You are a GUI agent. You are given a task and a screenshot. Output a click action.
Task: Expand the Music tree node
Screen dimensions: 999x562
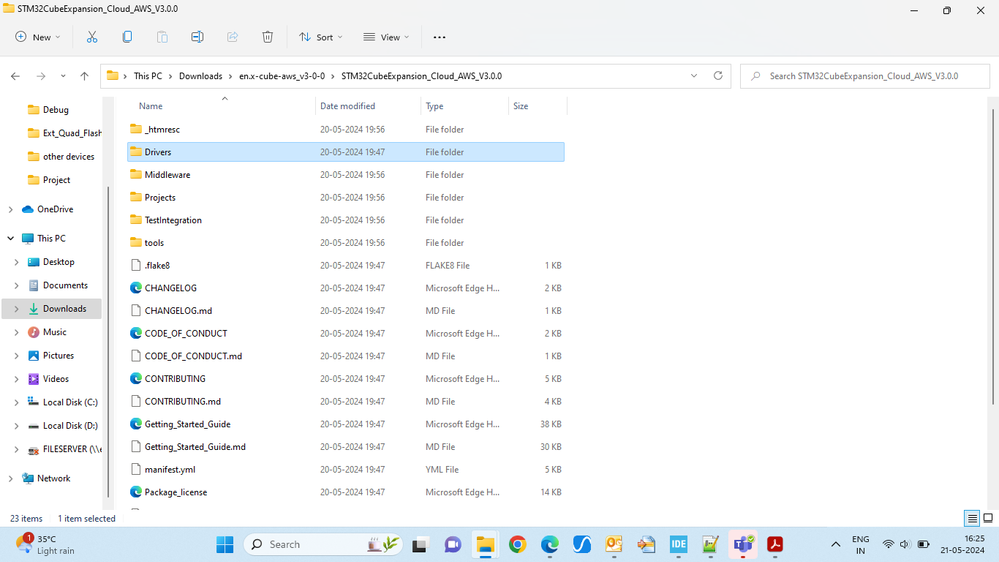17,332
